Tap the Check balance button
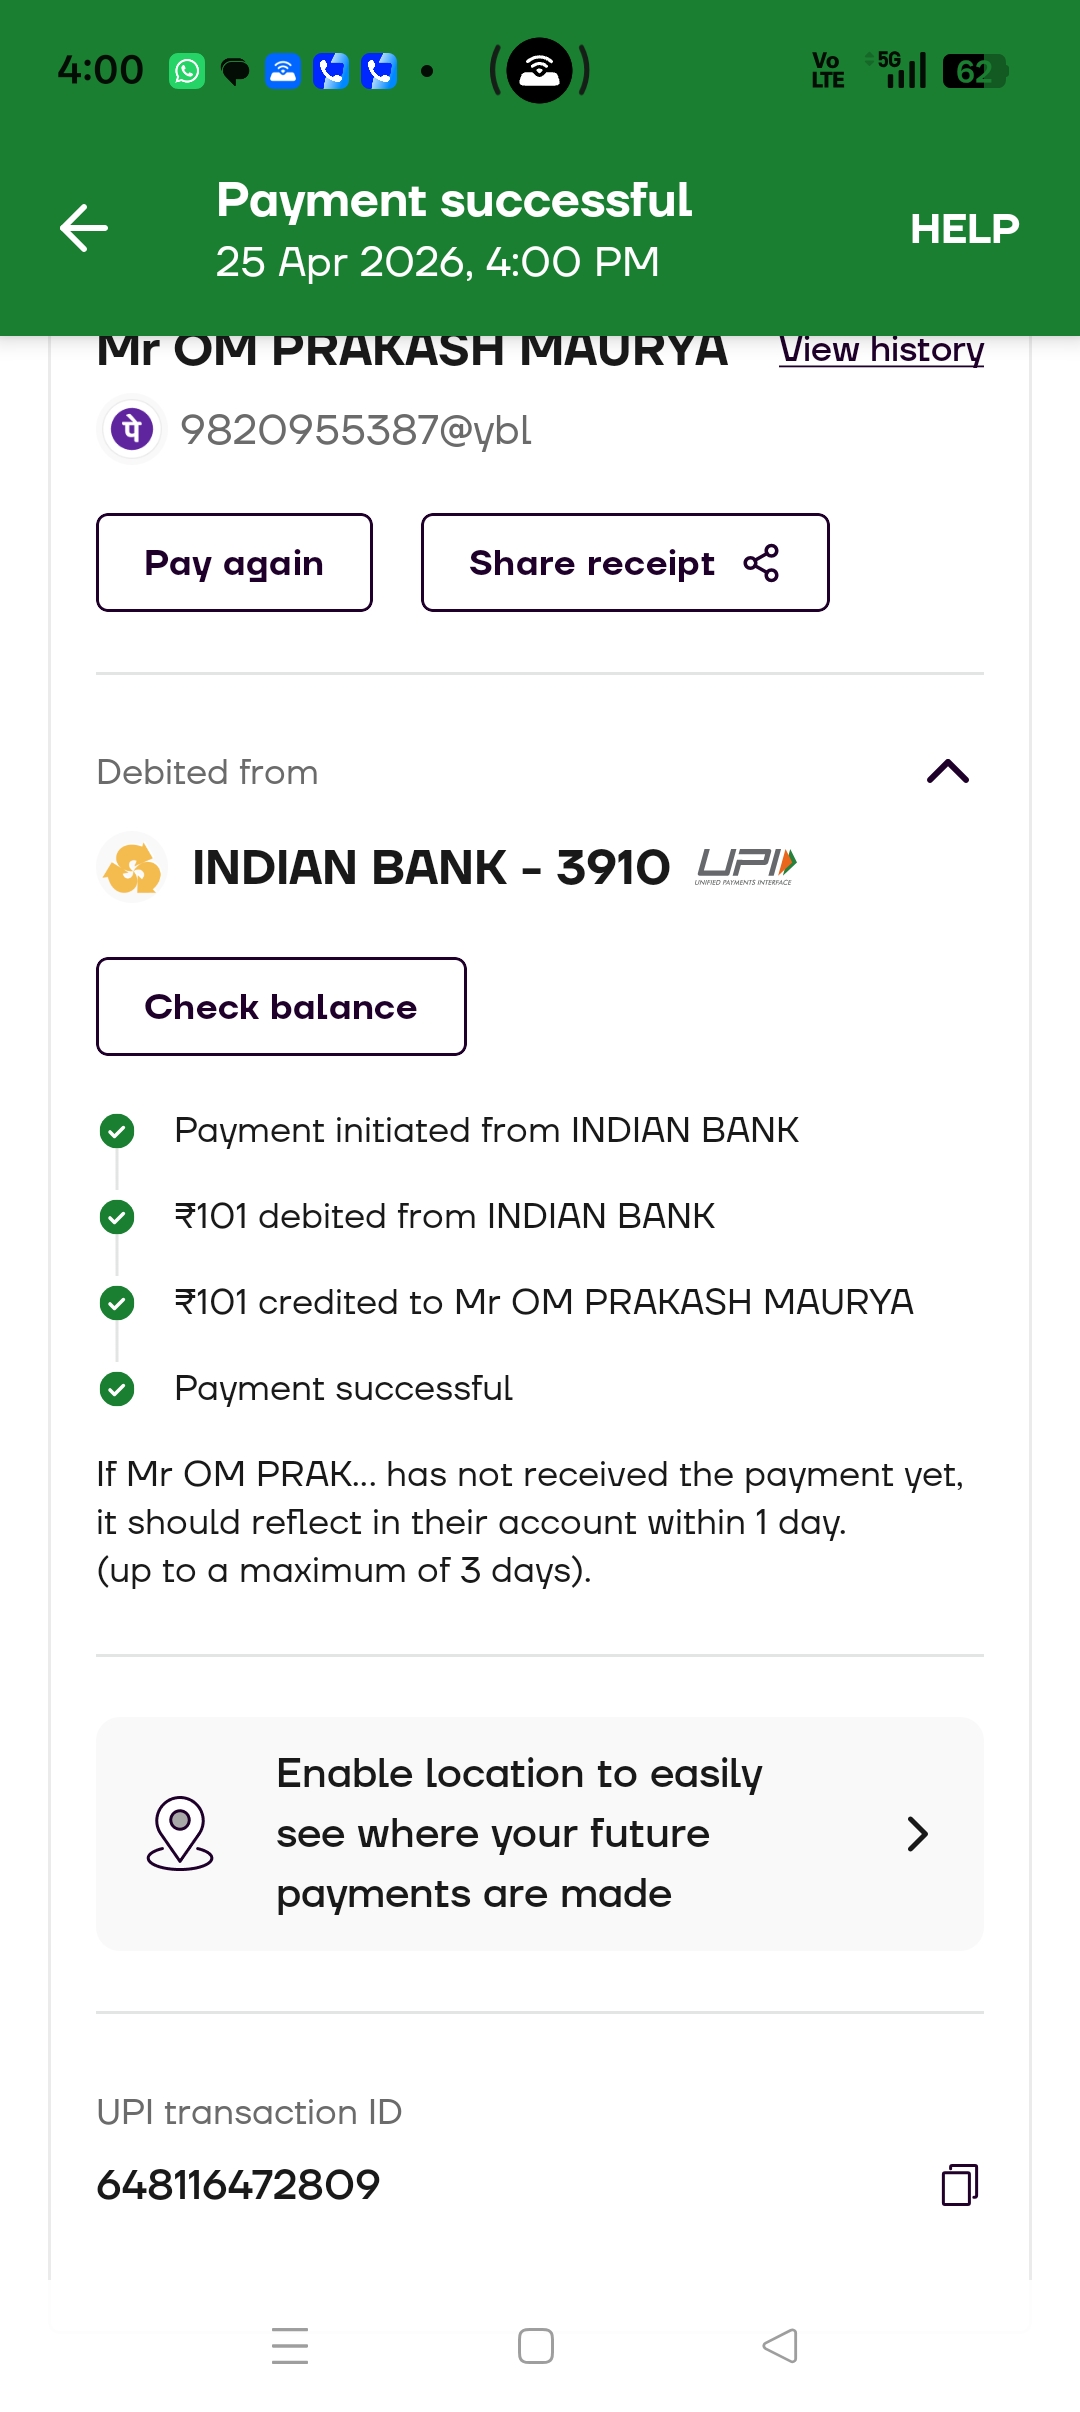 coord(281,1006)
